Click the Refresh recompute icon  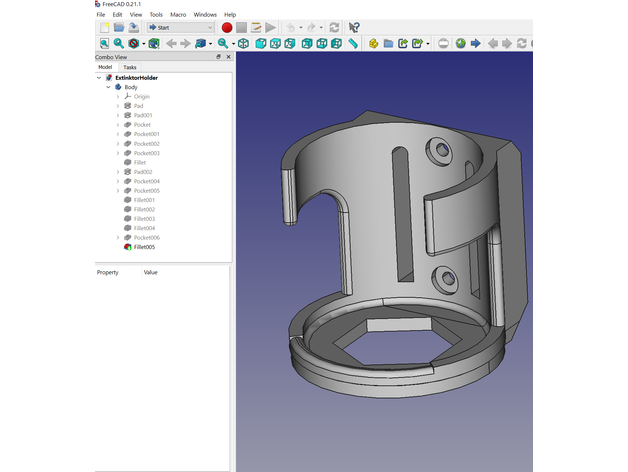(x=333, y=28)
